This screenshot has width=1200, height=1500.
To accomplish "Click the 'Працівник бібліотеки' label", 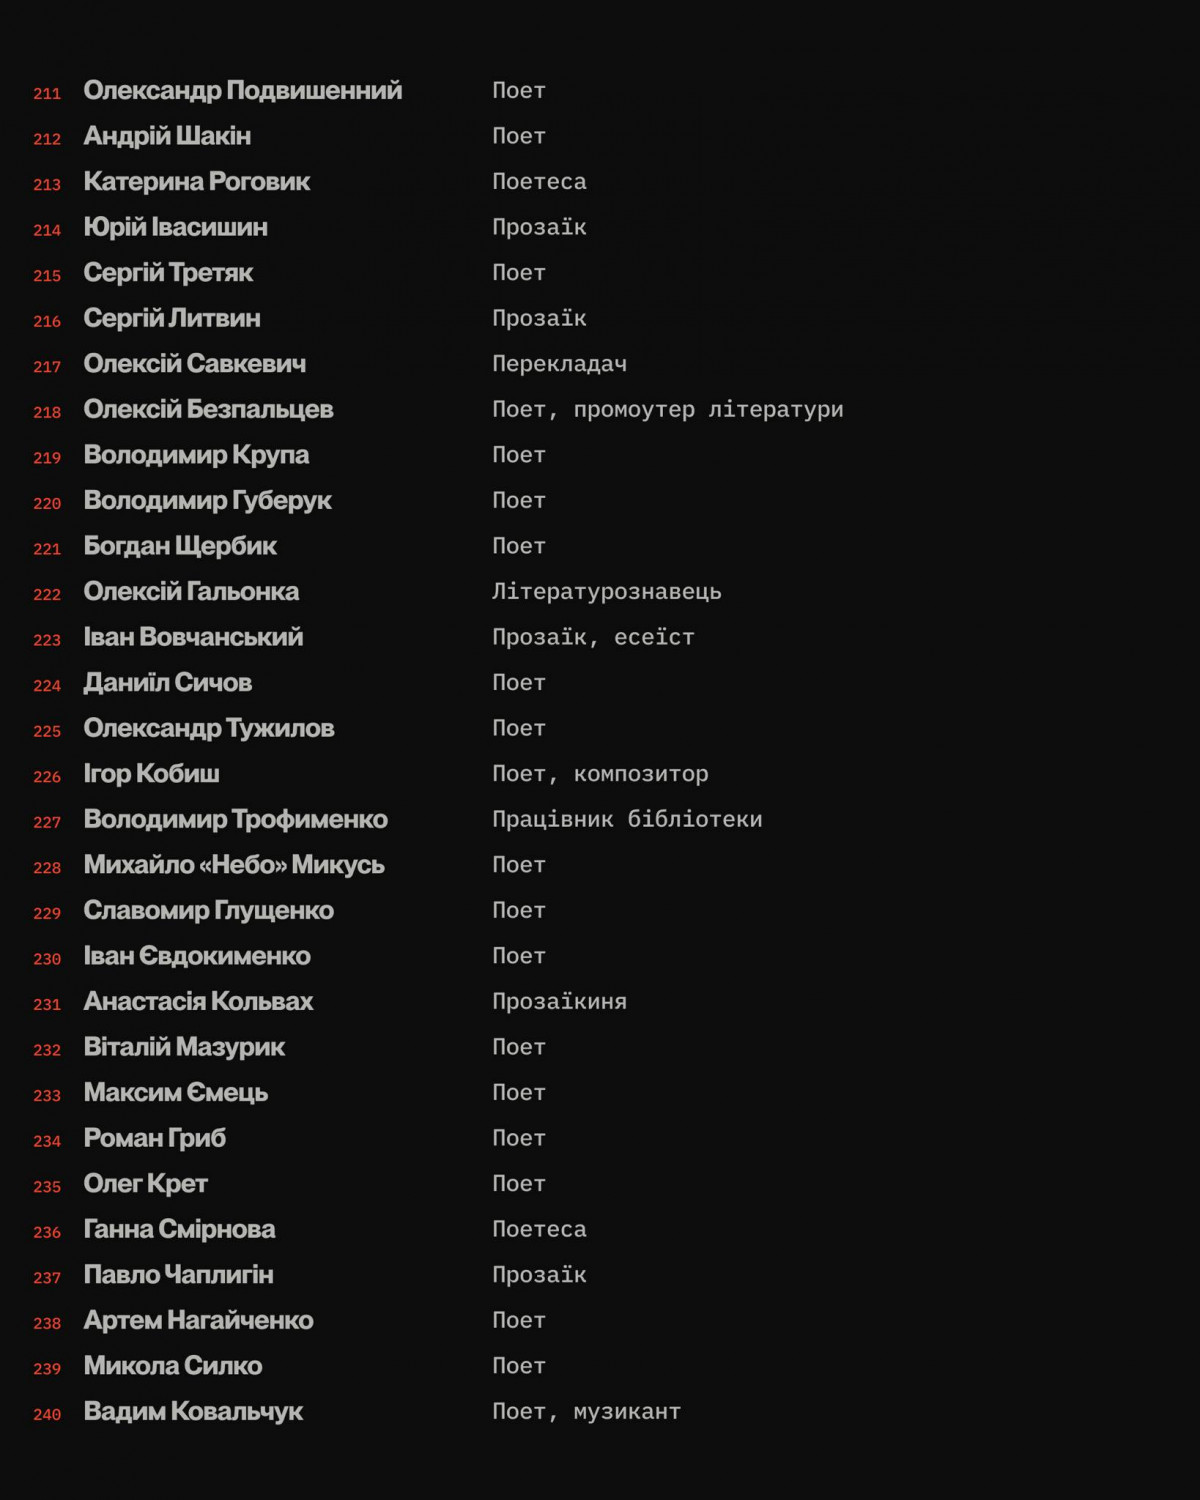I will [627, 820].
